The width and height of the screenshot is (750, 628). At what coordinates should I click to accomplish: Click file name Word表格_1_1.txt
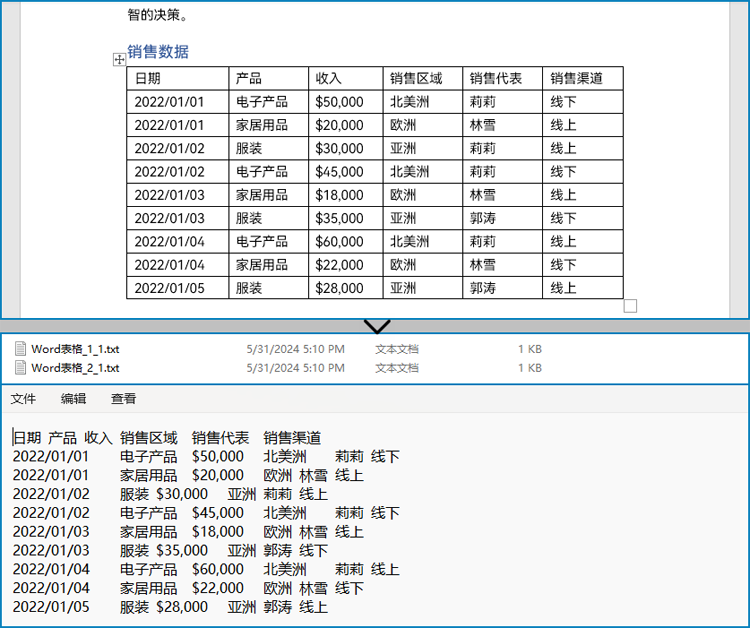tap(75, 349)
